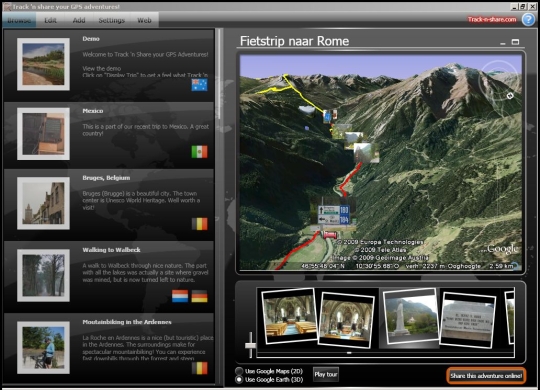Minimize the Fietstrip naar Rome panel
The height and width of the screenshot is (390, 540).
click(x=503, y=42)
